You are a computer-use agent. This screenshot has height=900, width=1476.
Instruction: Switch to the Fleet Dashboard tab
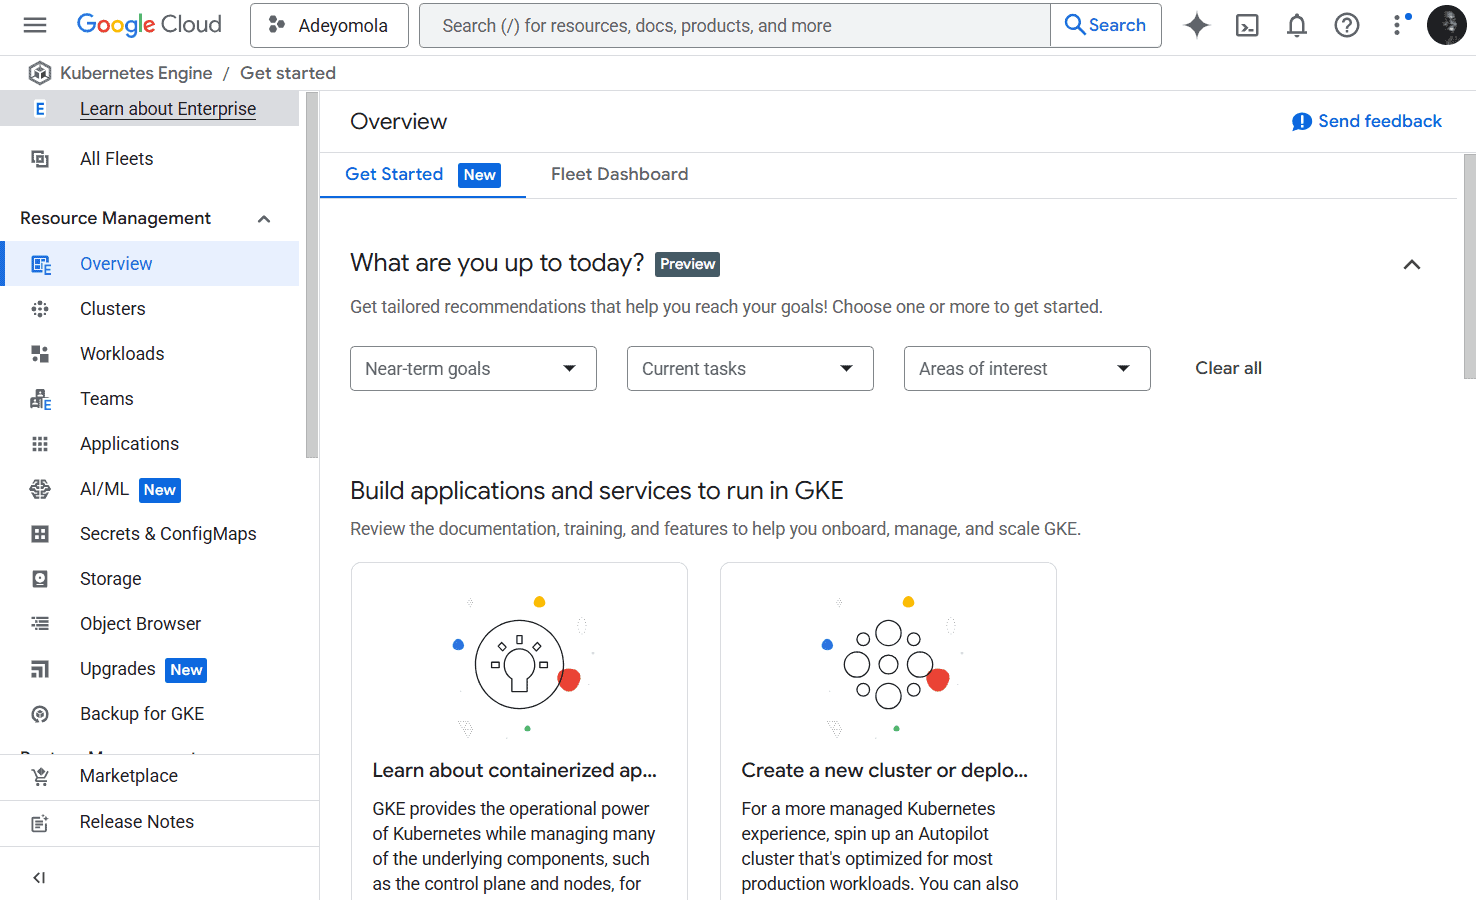pyautogui.click(x=619, y=174)
